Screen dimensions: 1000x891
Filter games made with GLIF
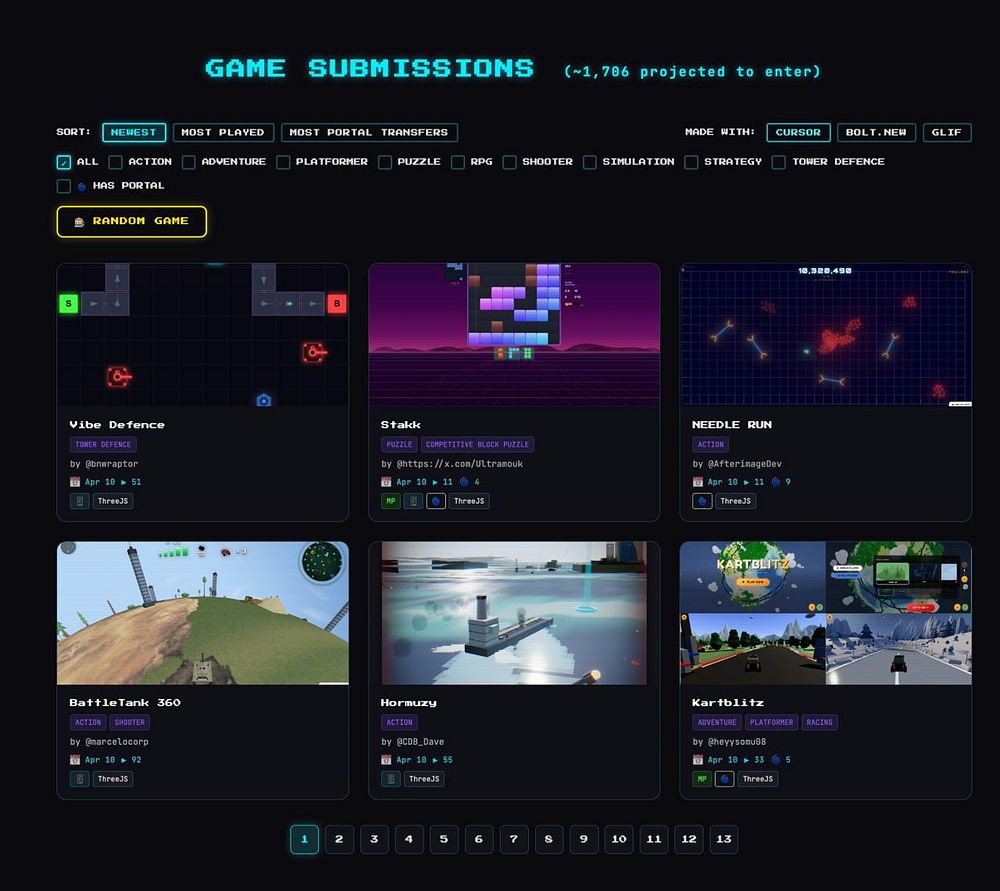pyautogui.click(x=947, y=132)
